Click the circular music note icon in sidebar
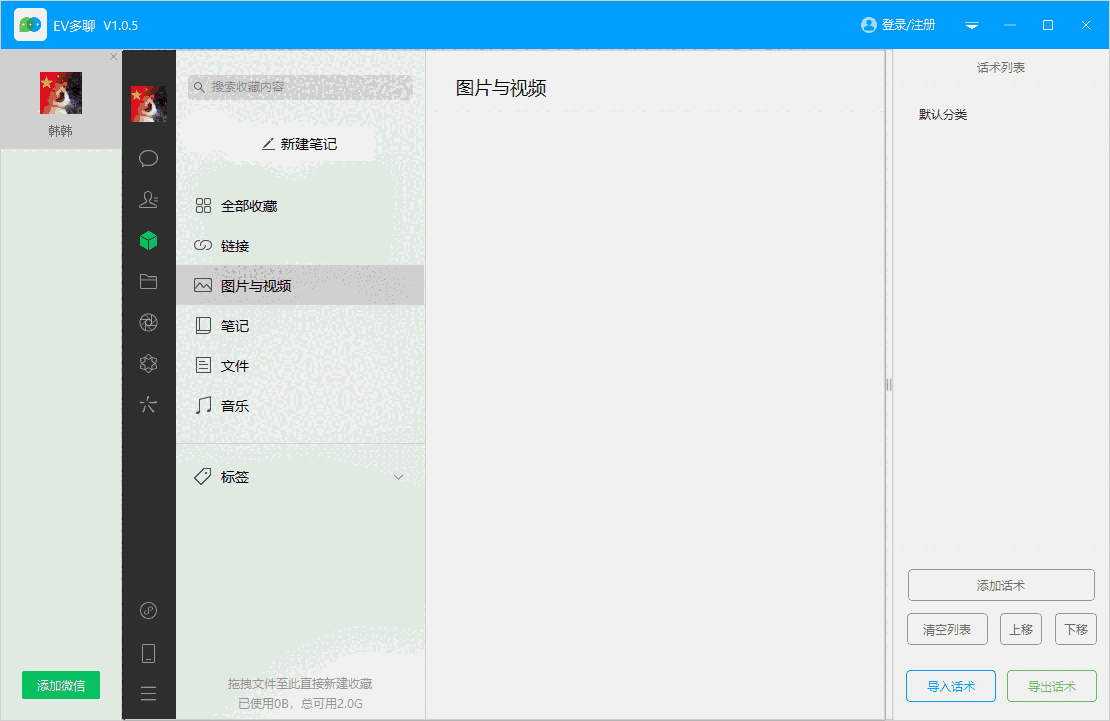The height and width of the screenshot is (721, 1110). [148, 610]
